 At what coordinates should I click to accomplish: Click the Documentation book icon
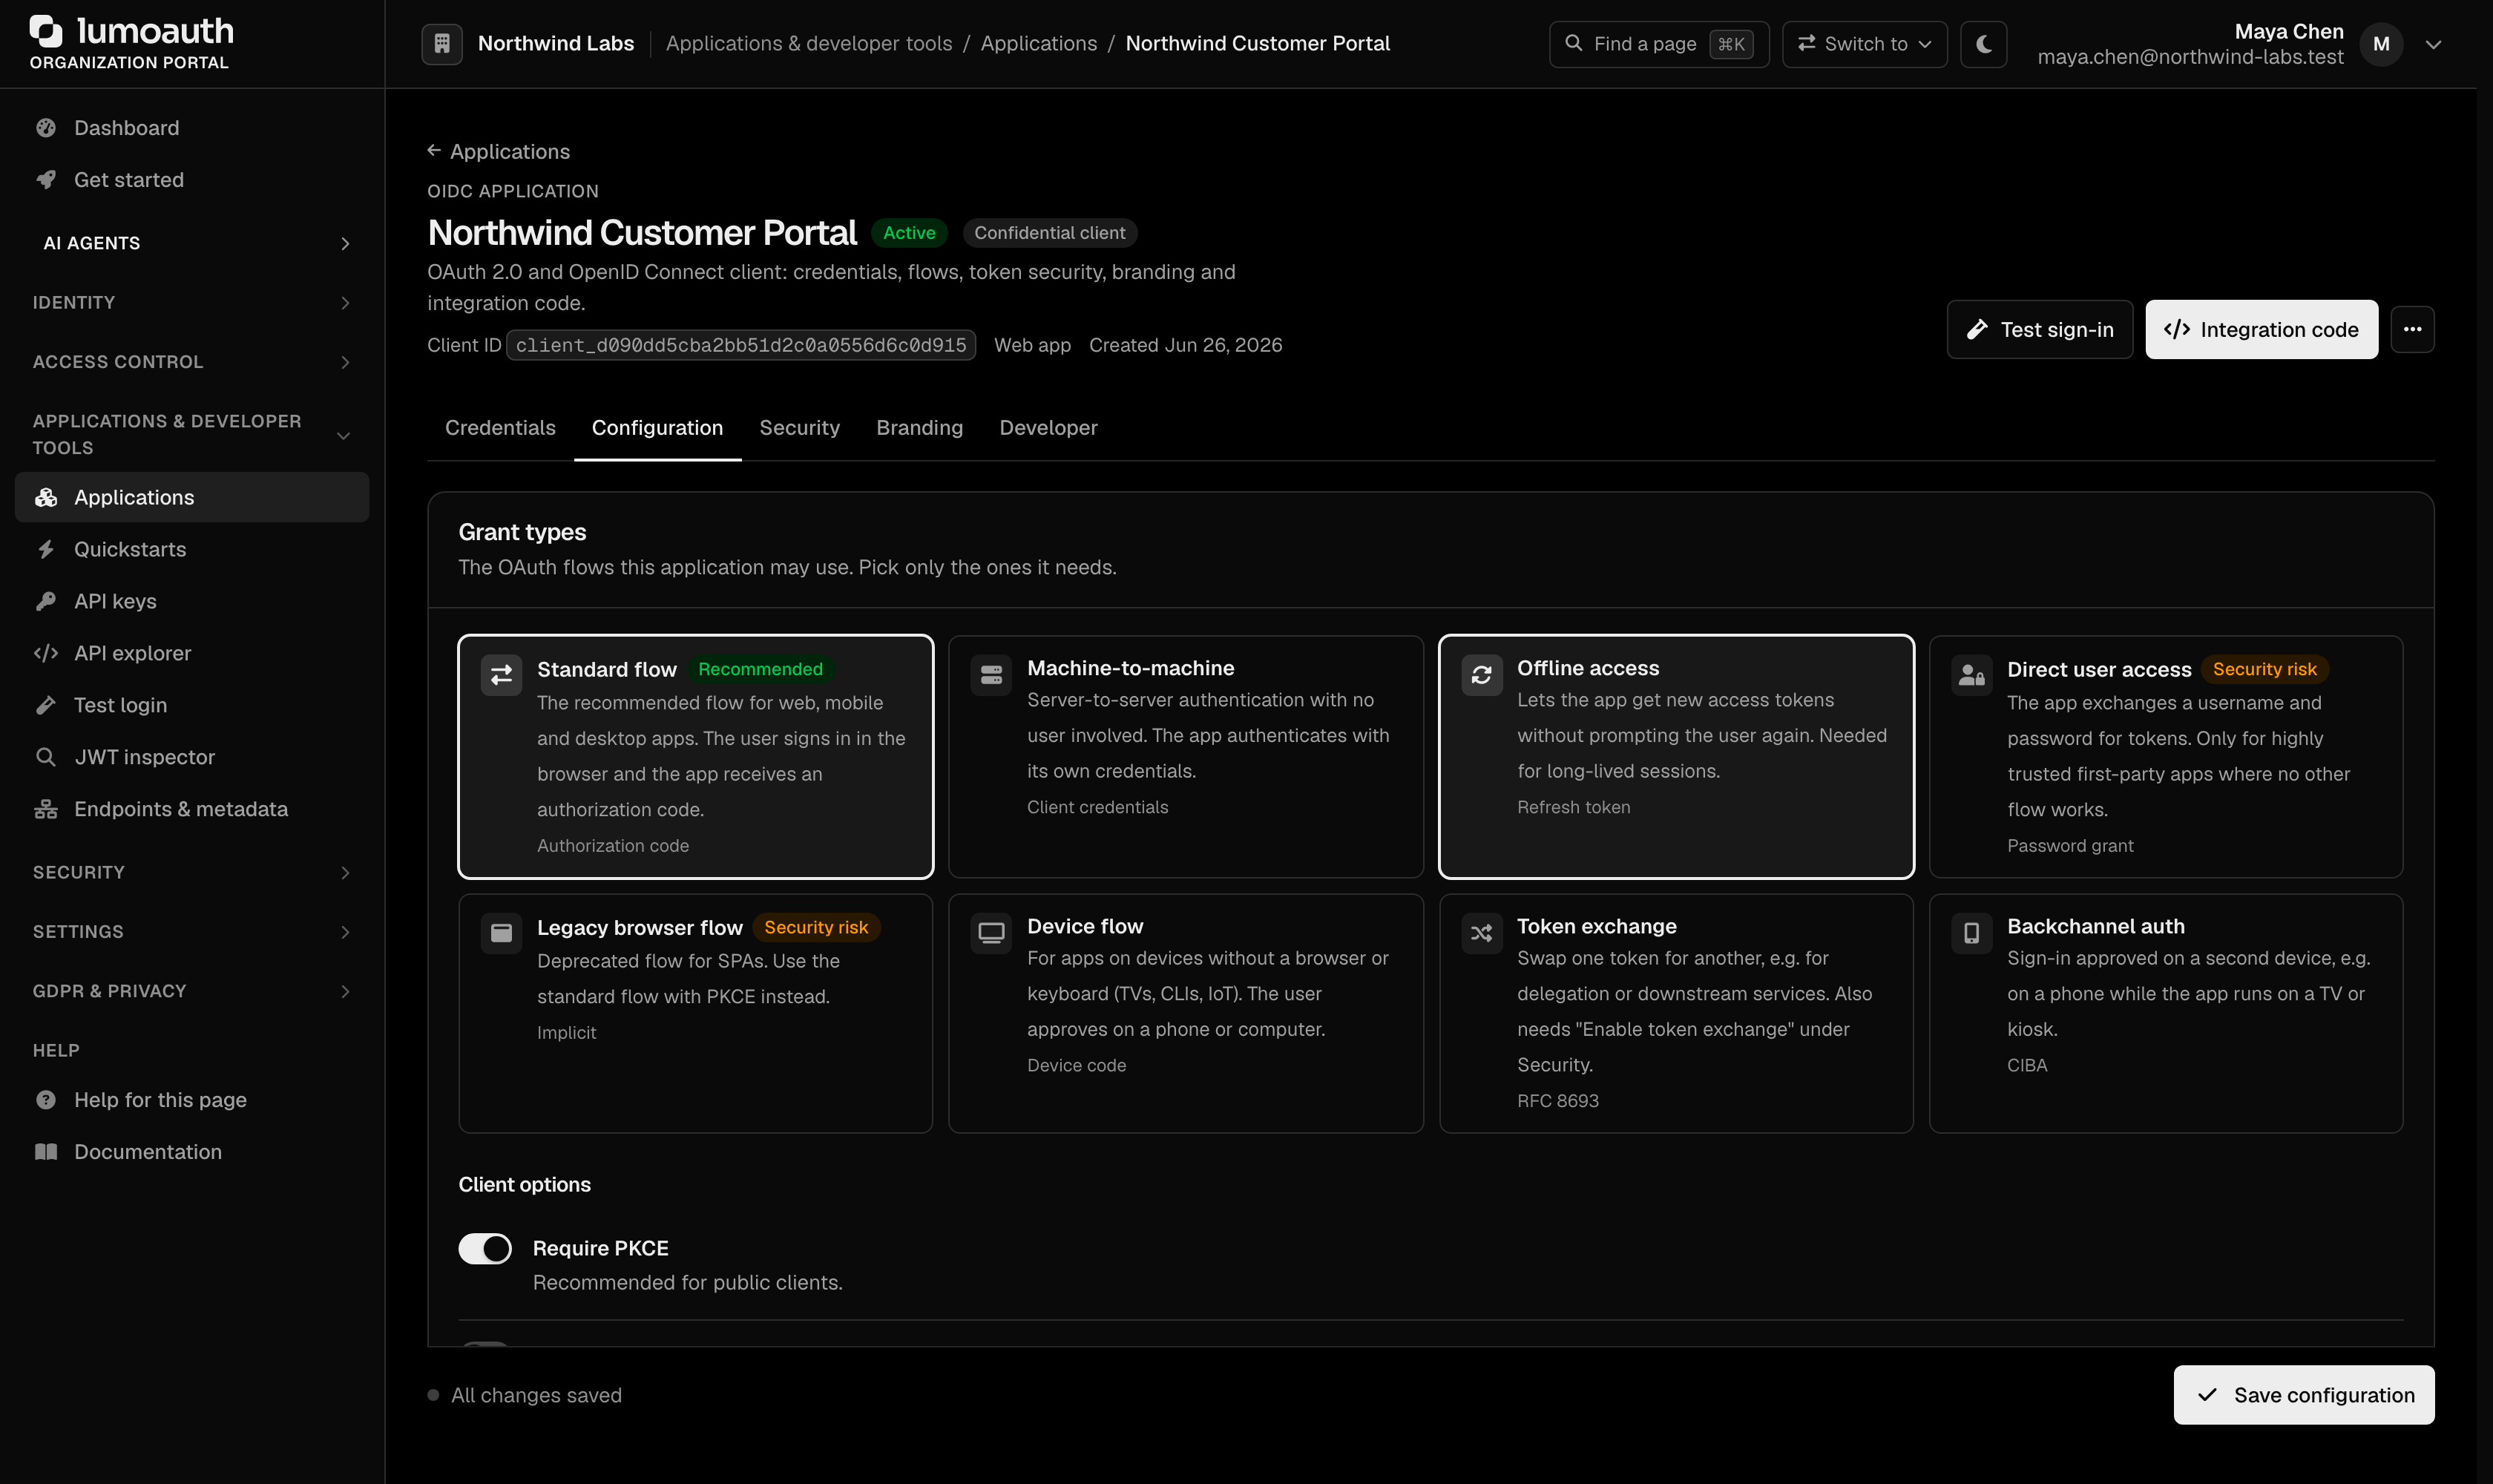click(46, 1152)
